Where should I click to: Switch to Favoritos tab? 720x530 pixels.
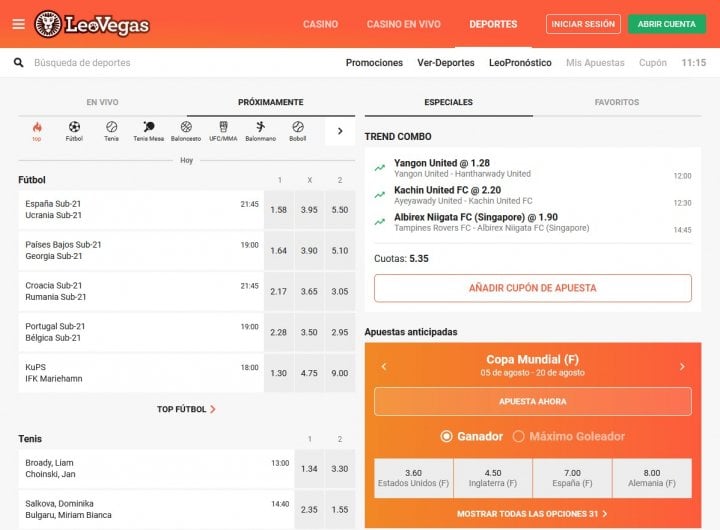pos(617,102)
